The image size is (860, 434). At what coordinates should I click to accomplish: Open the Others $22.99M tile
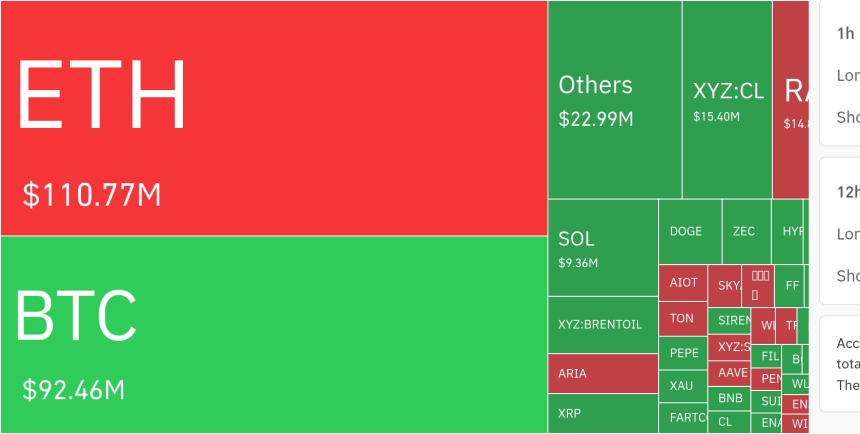(615, 100)
